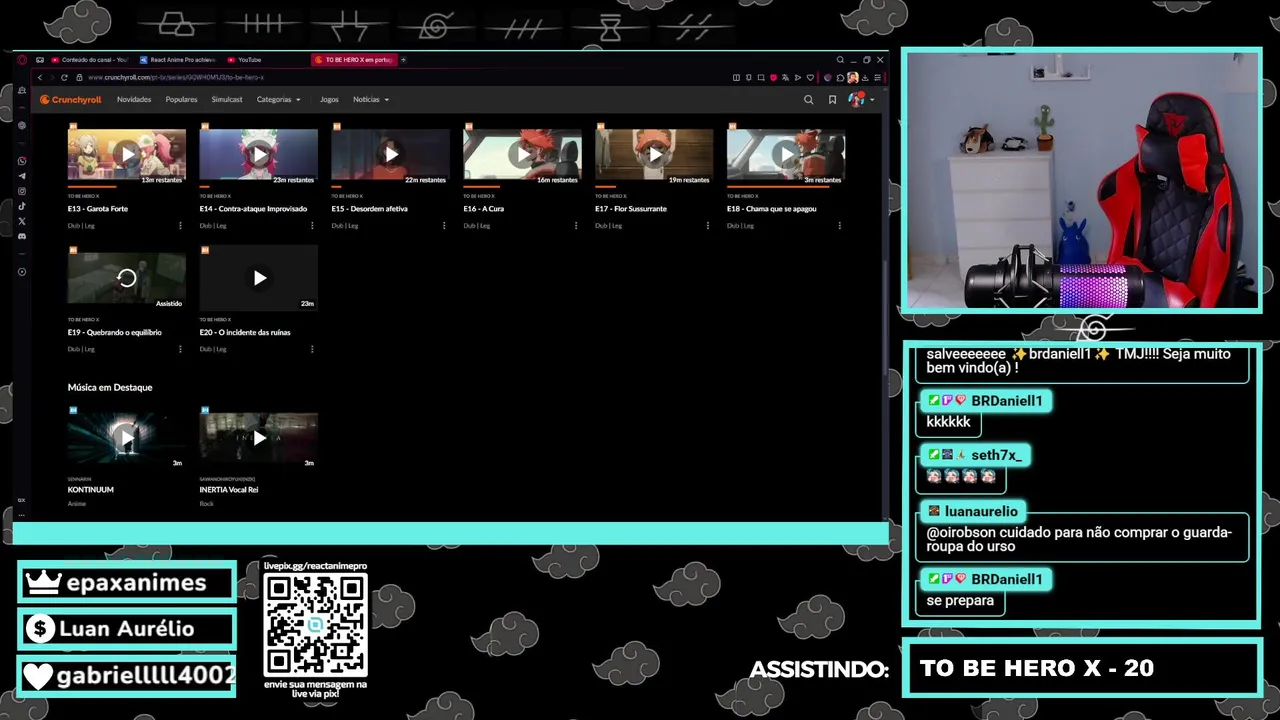Open Discord in the Opera sidebar
The image size is (1280, 720).
coord(22,236)
